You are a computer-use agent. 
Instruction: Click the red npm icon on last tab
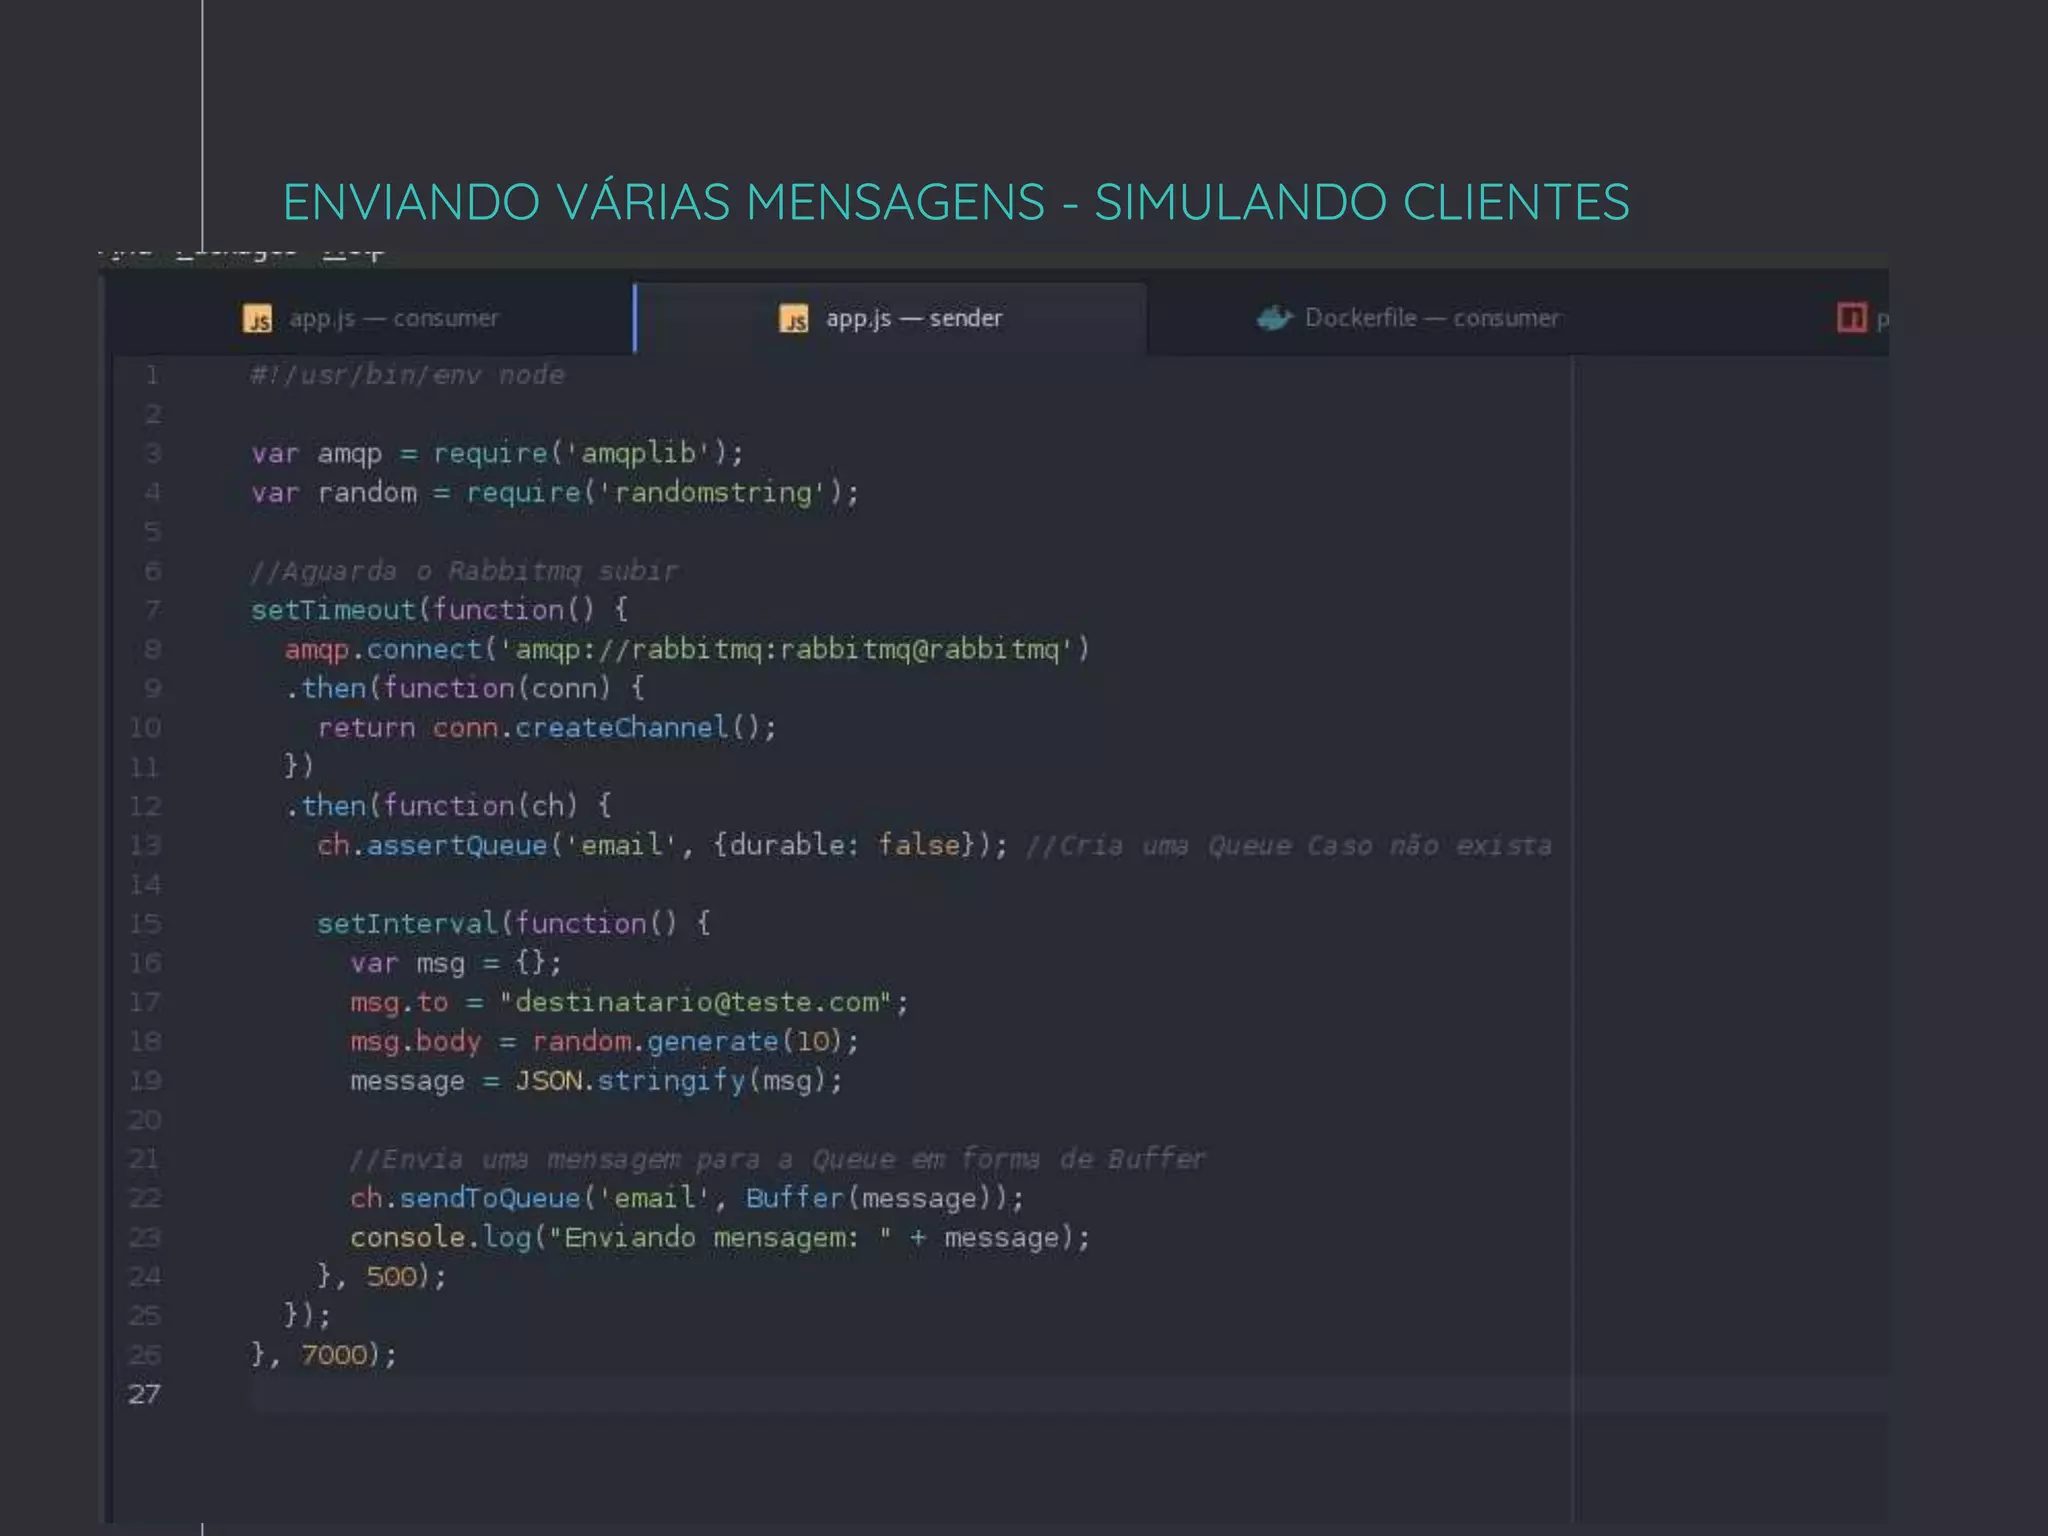(1852, 318)
